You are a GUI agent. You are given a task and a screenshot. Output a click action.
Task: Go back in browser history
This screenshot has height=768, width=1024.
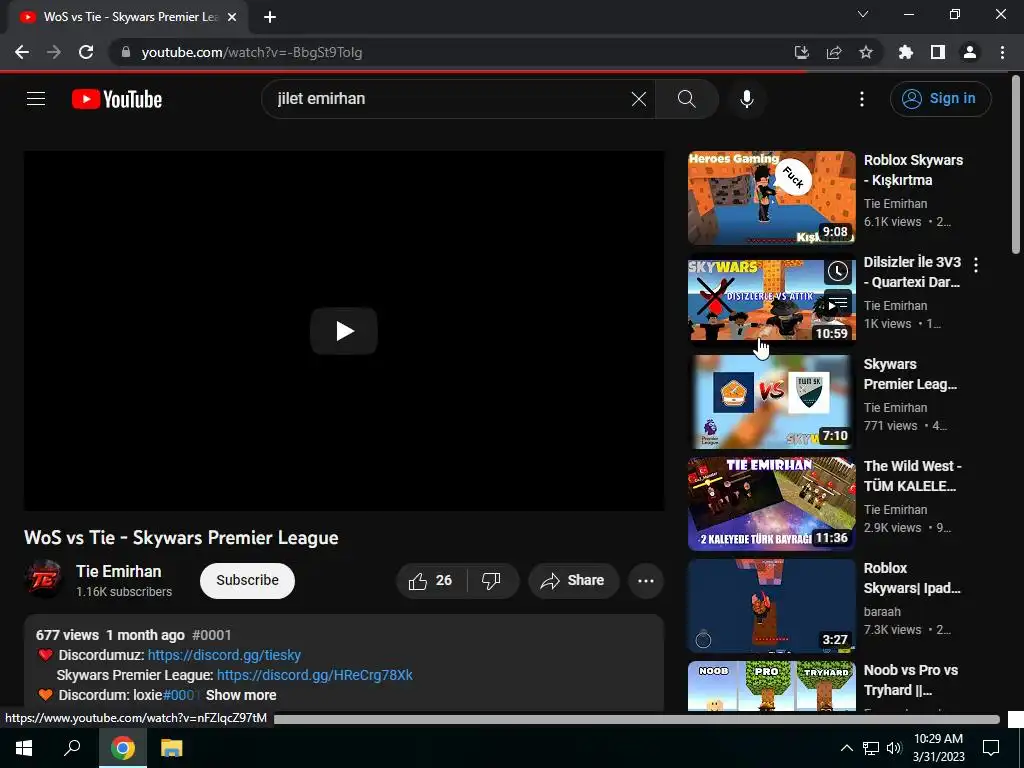tap(22, 52)
